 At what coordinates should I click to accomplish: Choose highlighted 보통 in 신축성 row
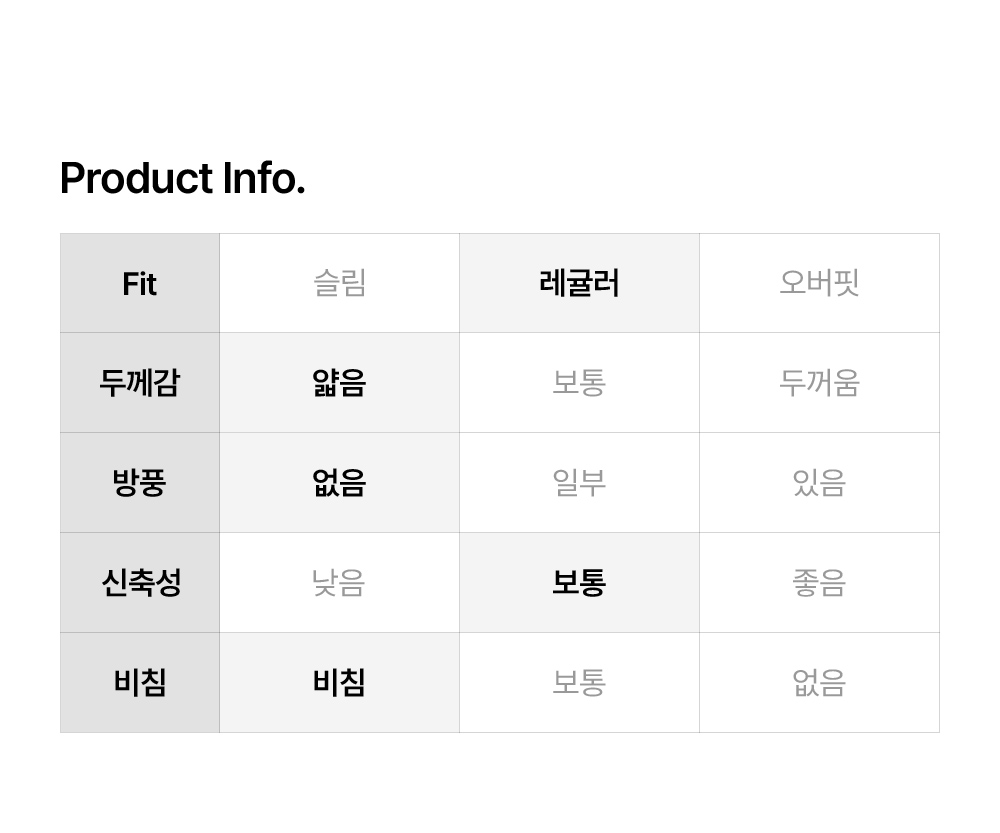pyautogui.click(x=579, y=583)
